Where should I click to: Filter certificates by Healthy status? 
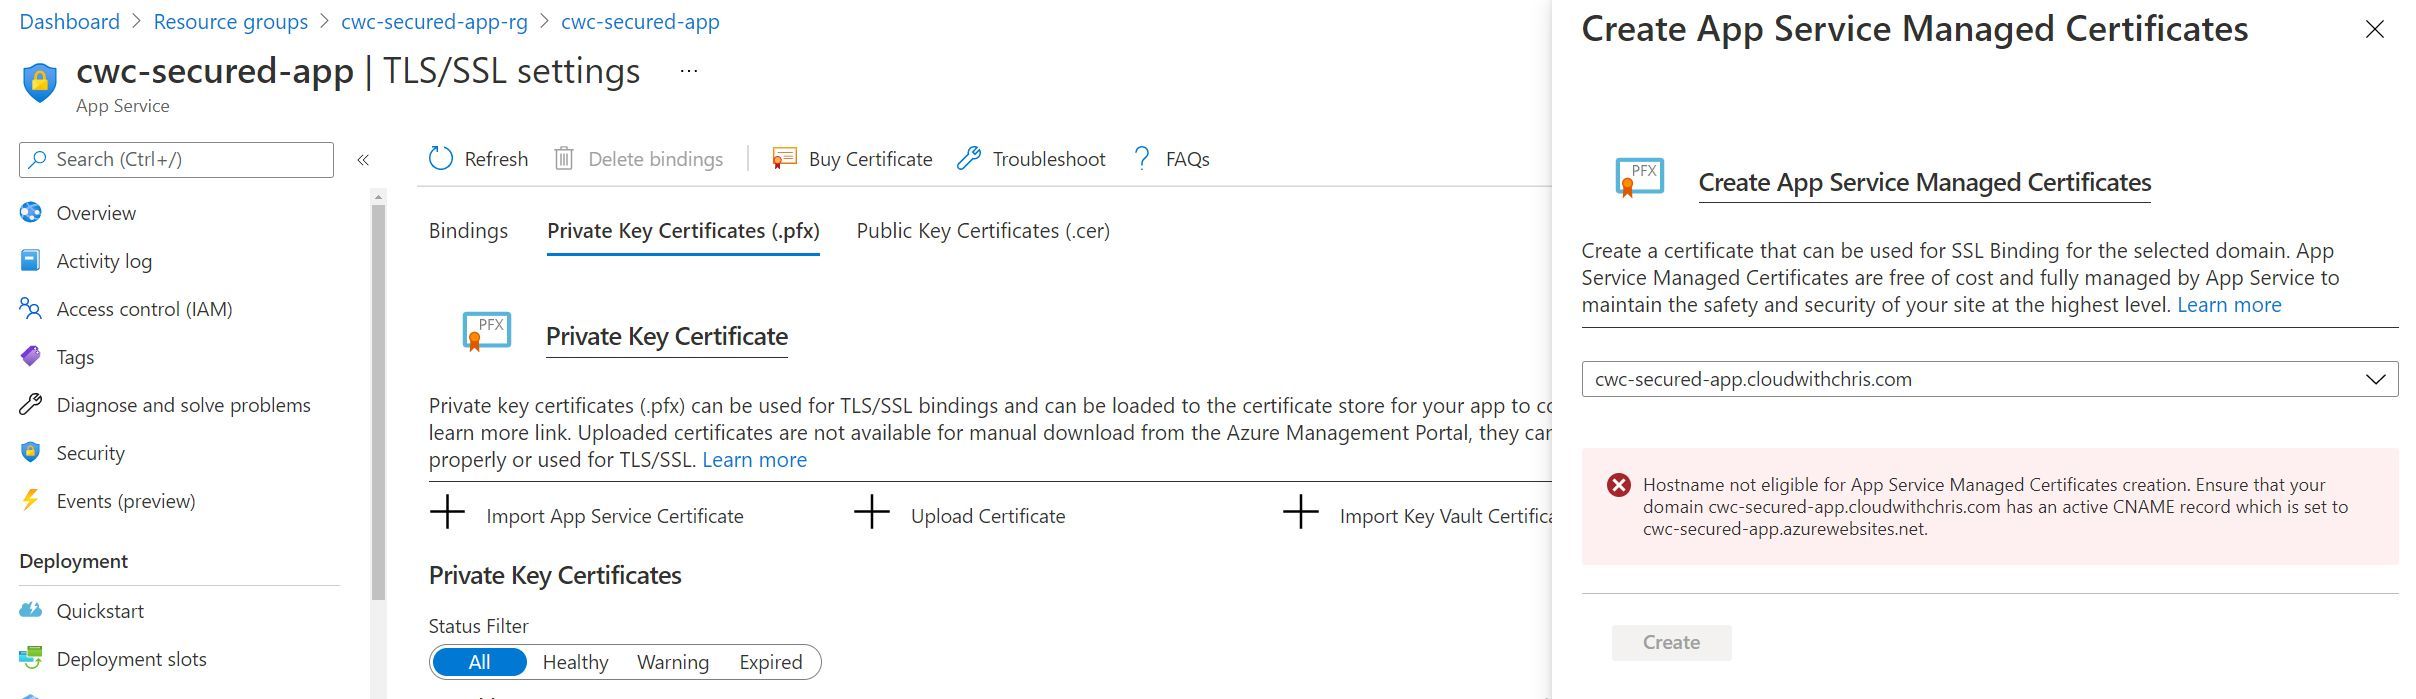coord(575,661)
